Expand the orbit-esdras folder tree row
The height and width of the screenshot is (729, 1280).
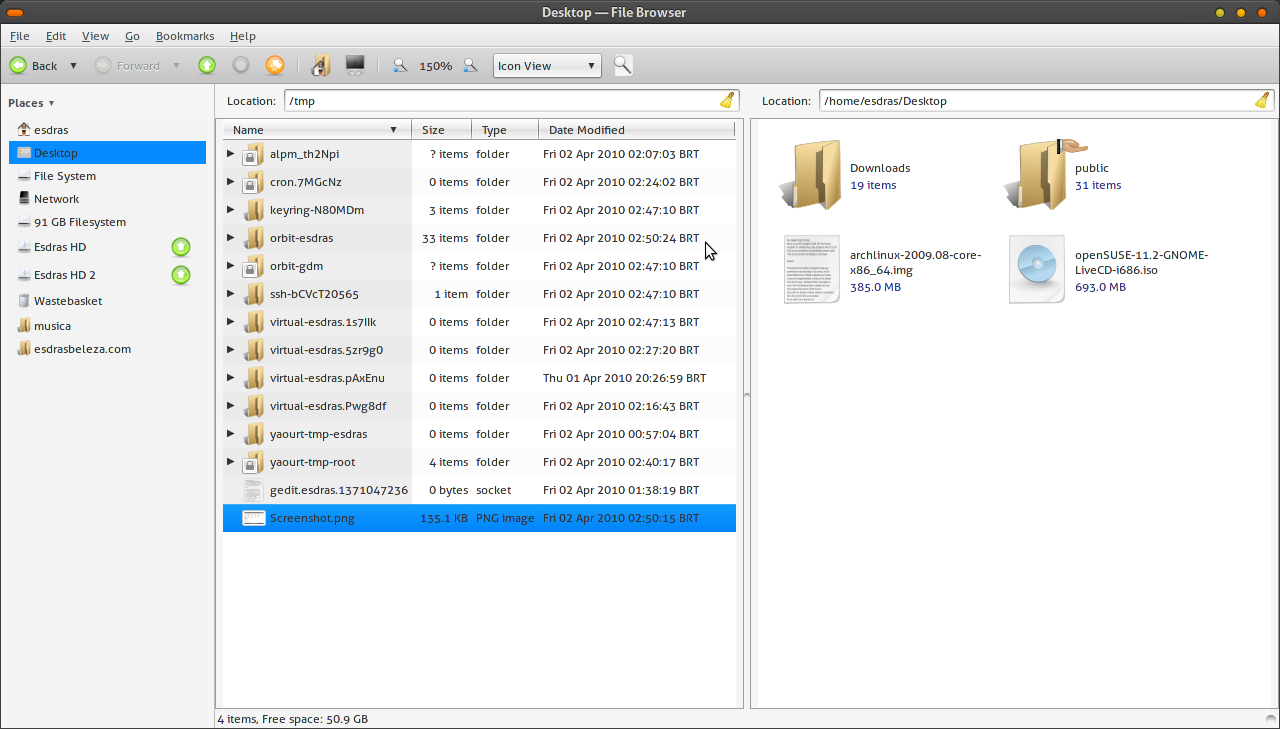coord(231,238)
